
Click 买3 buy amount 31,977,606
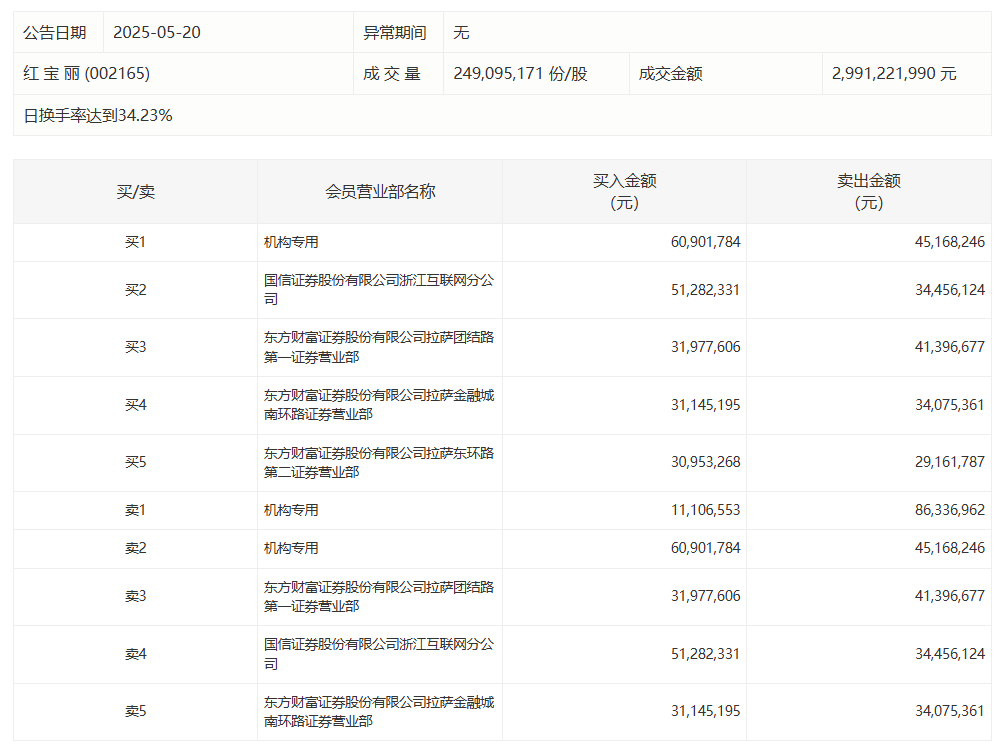pyautogui.click(x=705, y=346)
